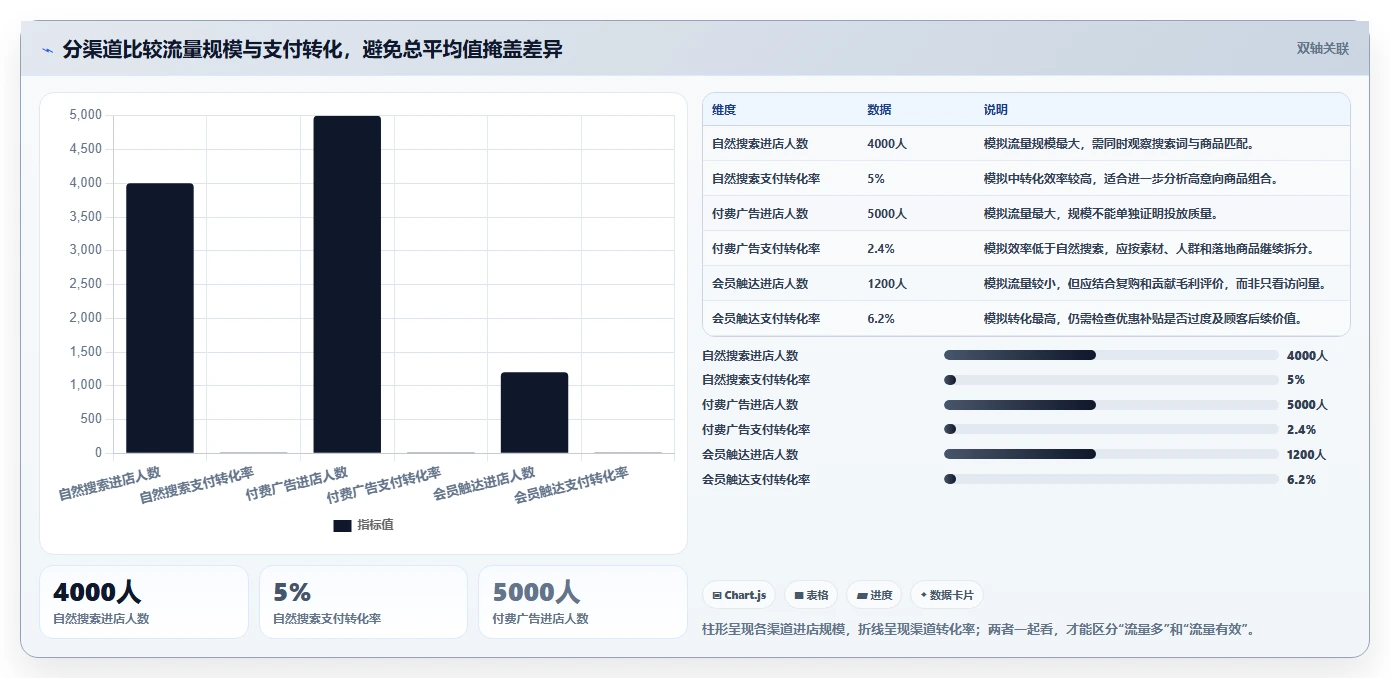This screenshot has height=678, width=1390.
Task: Click the 6.2% cell in the table
Action: click(881, 319)
